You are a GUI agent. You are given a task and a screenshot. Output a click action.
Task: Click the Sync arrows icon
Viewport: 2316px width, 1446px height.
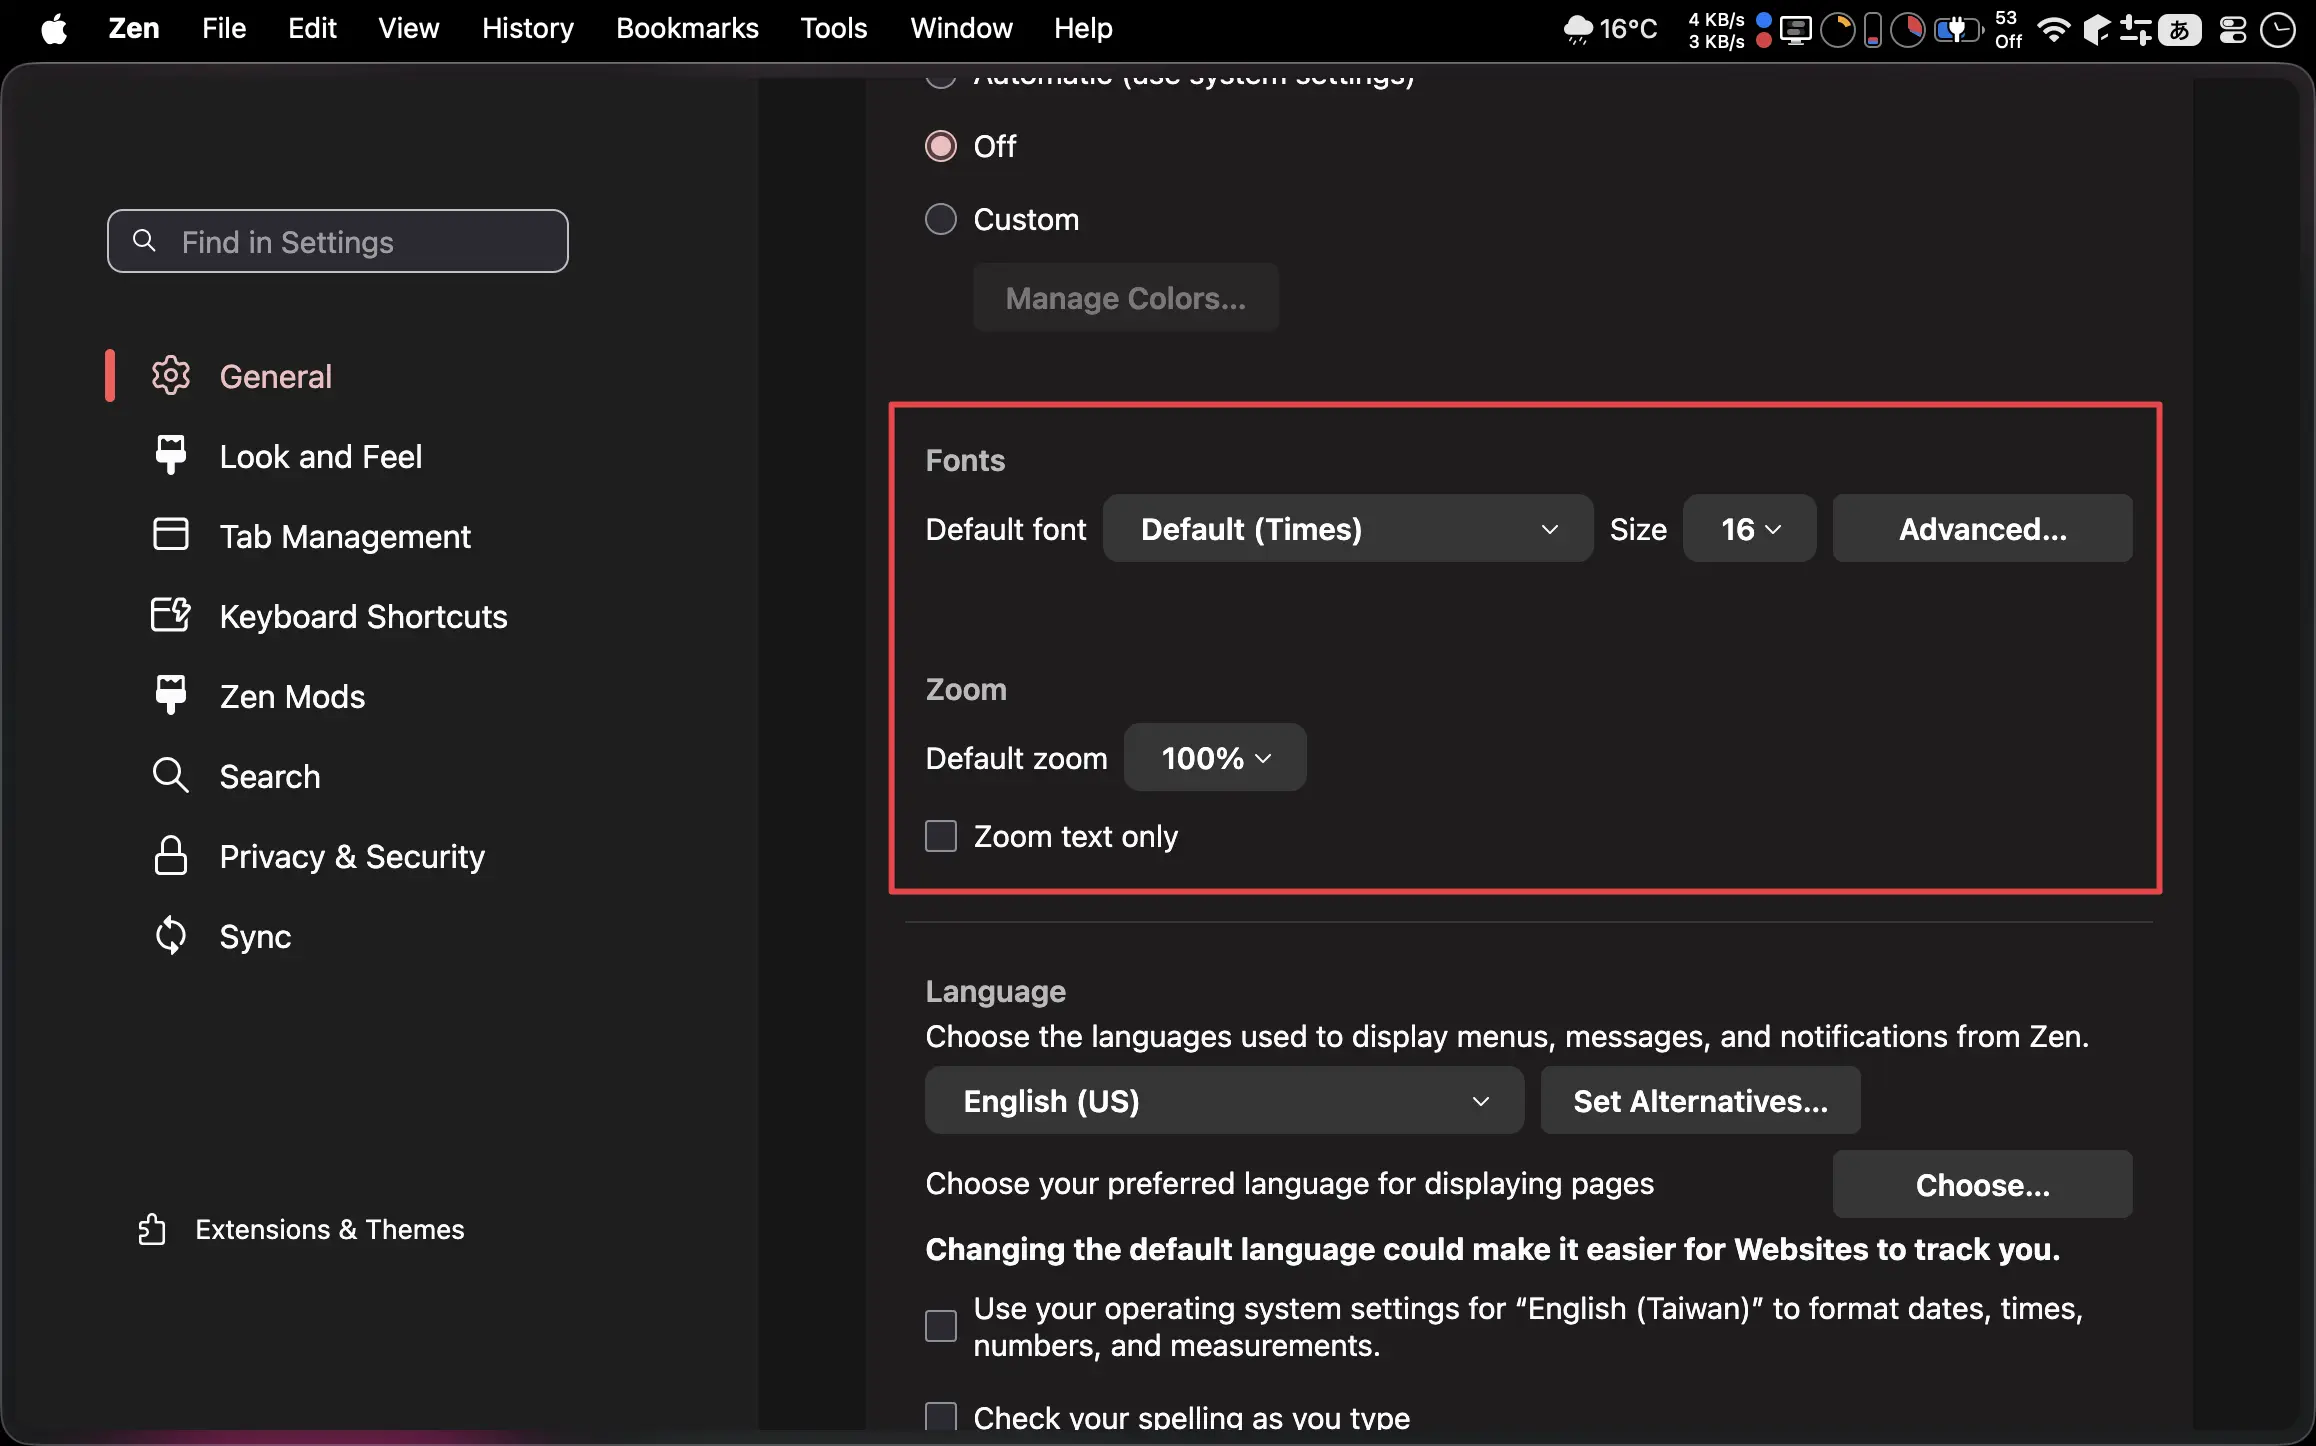coord(170,936)
